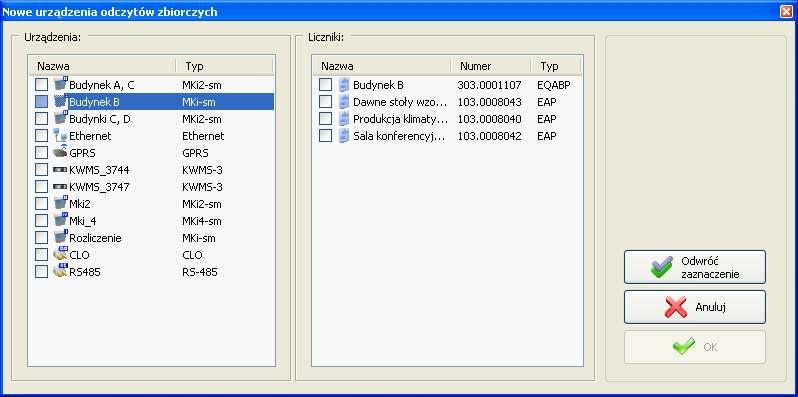Viewport: 798px width, 397px height.
Task: Select the Ethernet network device icon
Action: (x=61, y=135)
